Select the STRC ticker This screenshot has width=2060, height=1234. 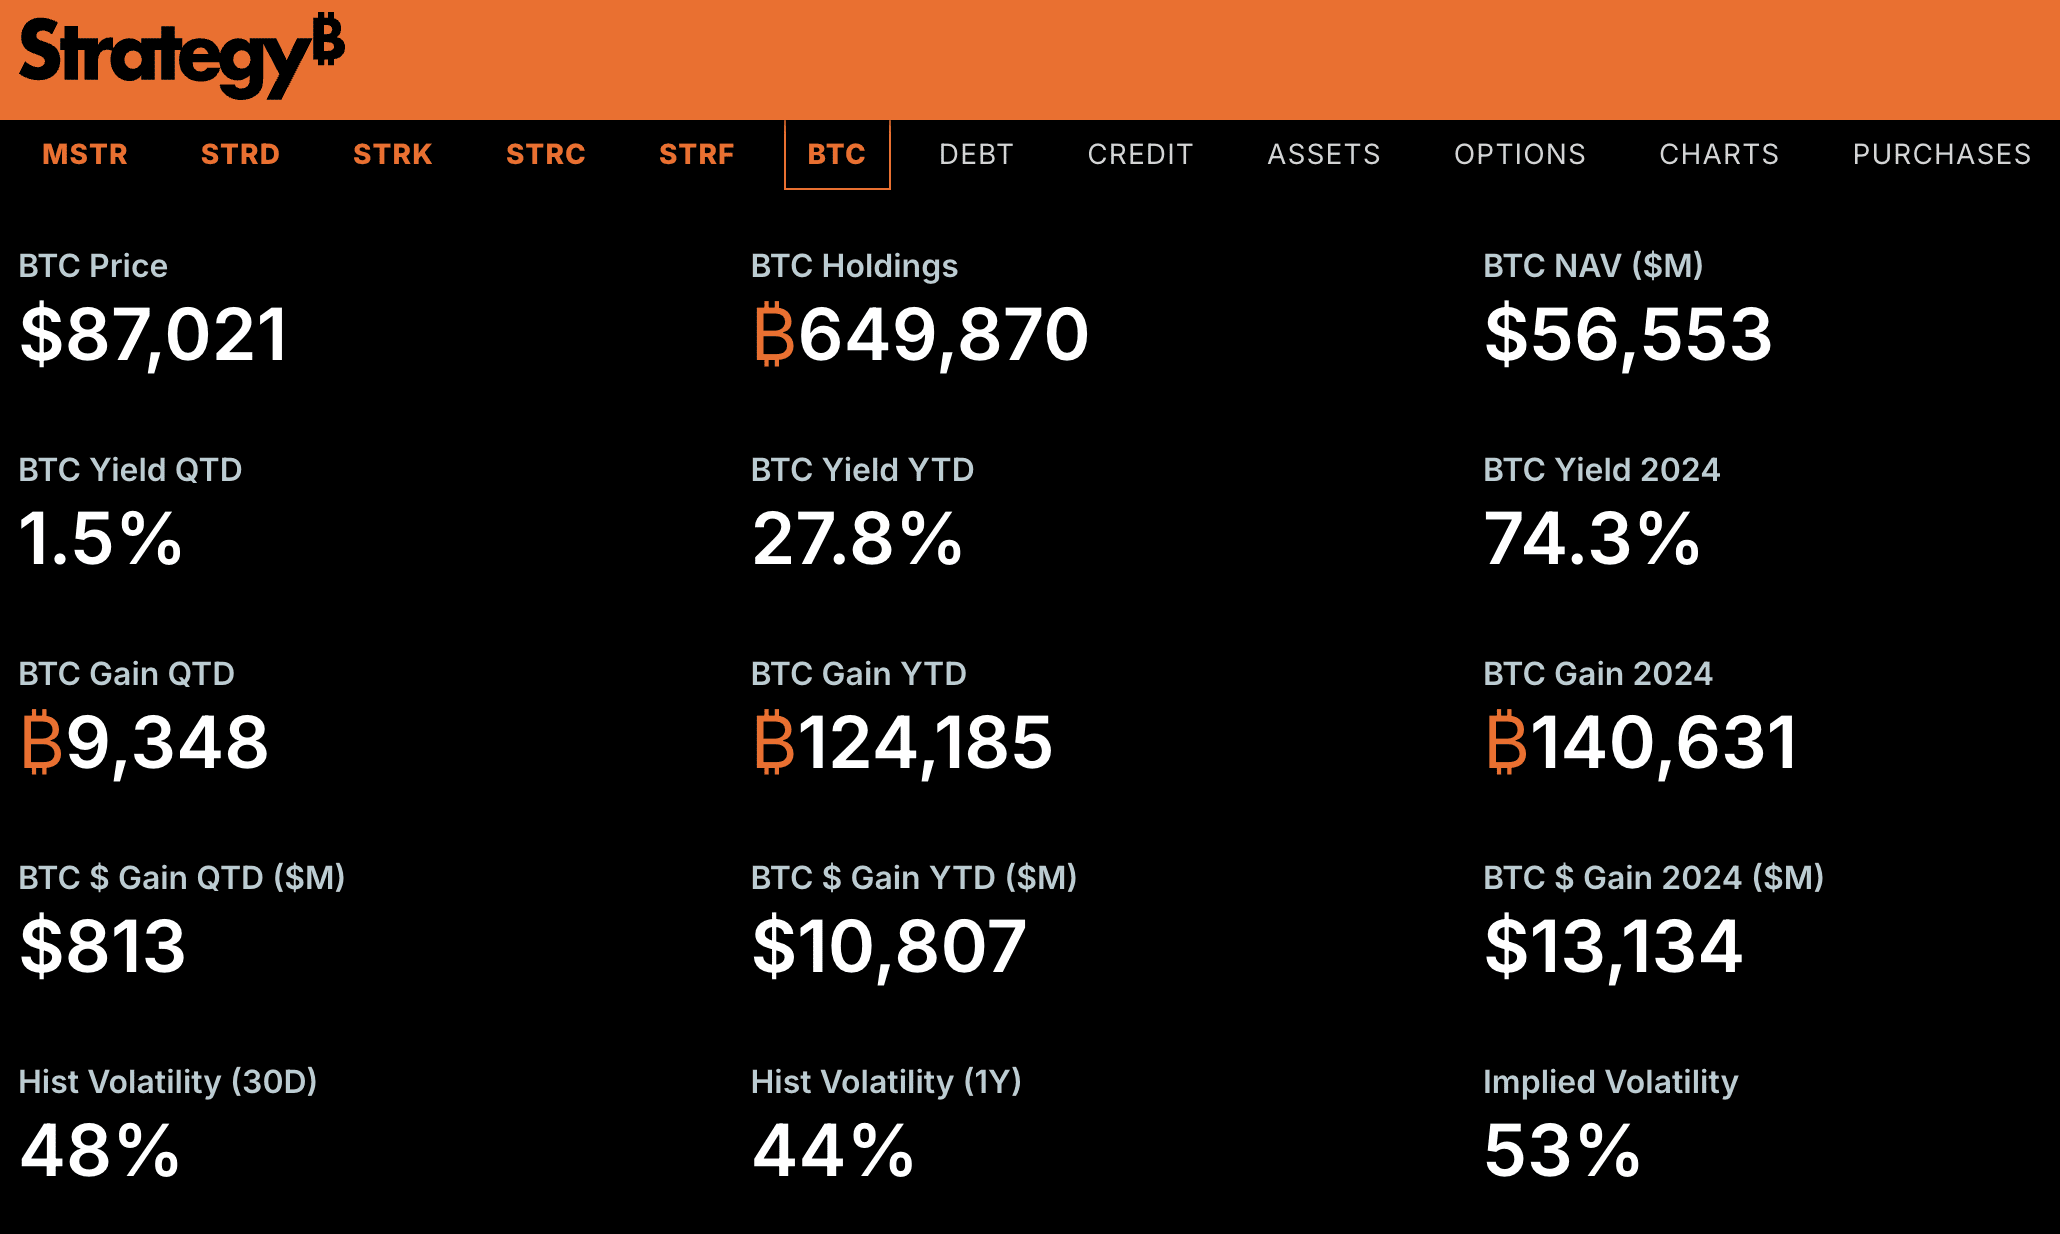point(546,154)
